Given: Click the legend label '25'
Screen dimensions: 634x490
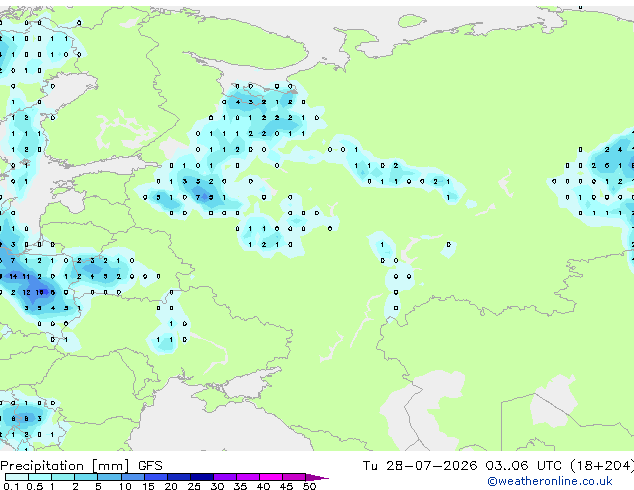Looking at the screenshot, I should 194,486.
